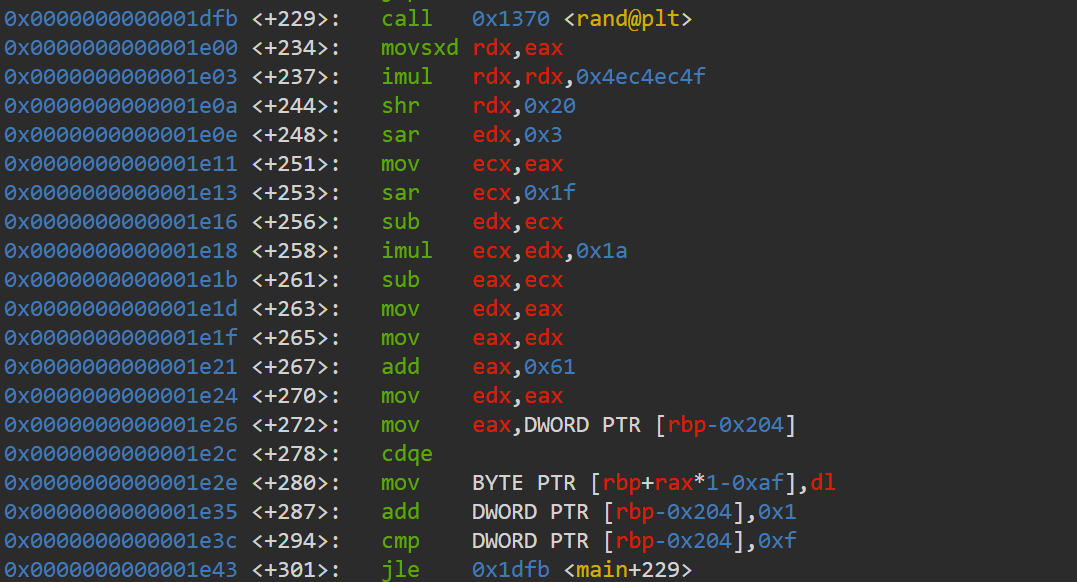1077x582 pixels.
Task: Click address 0x0000000000001e1b
Action: [x=121, y=280]
